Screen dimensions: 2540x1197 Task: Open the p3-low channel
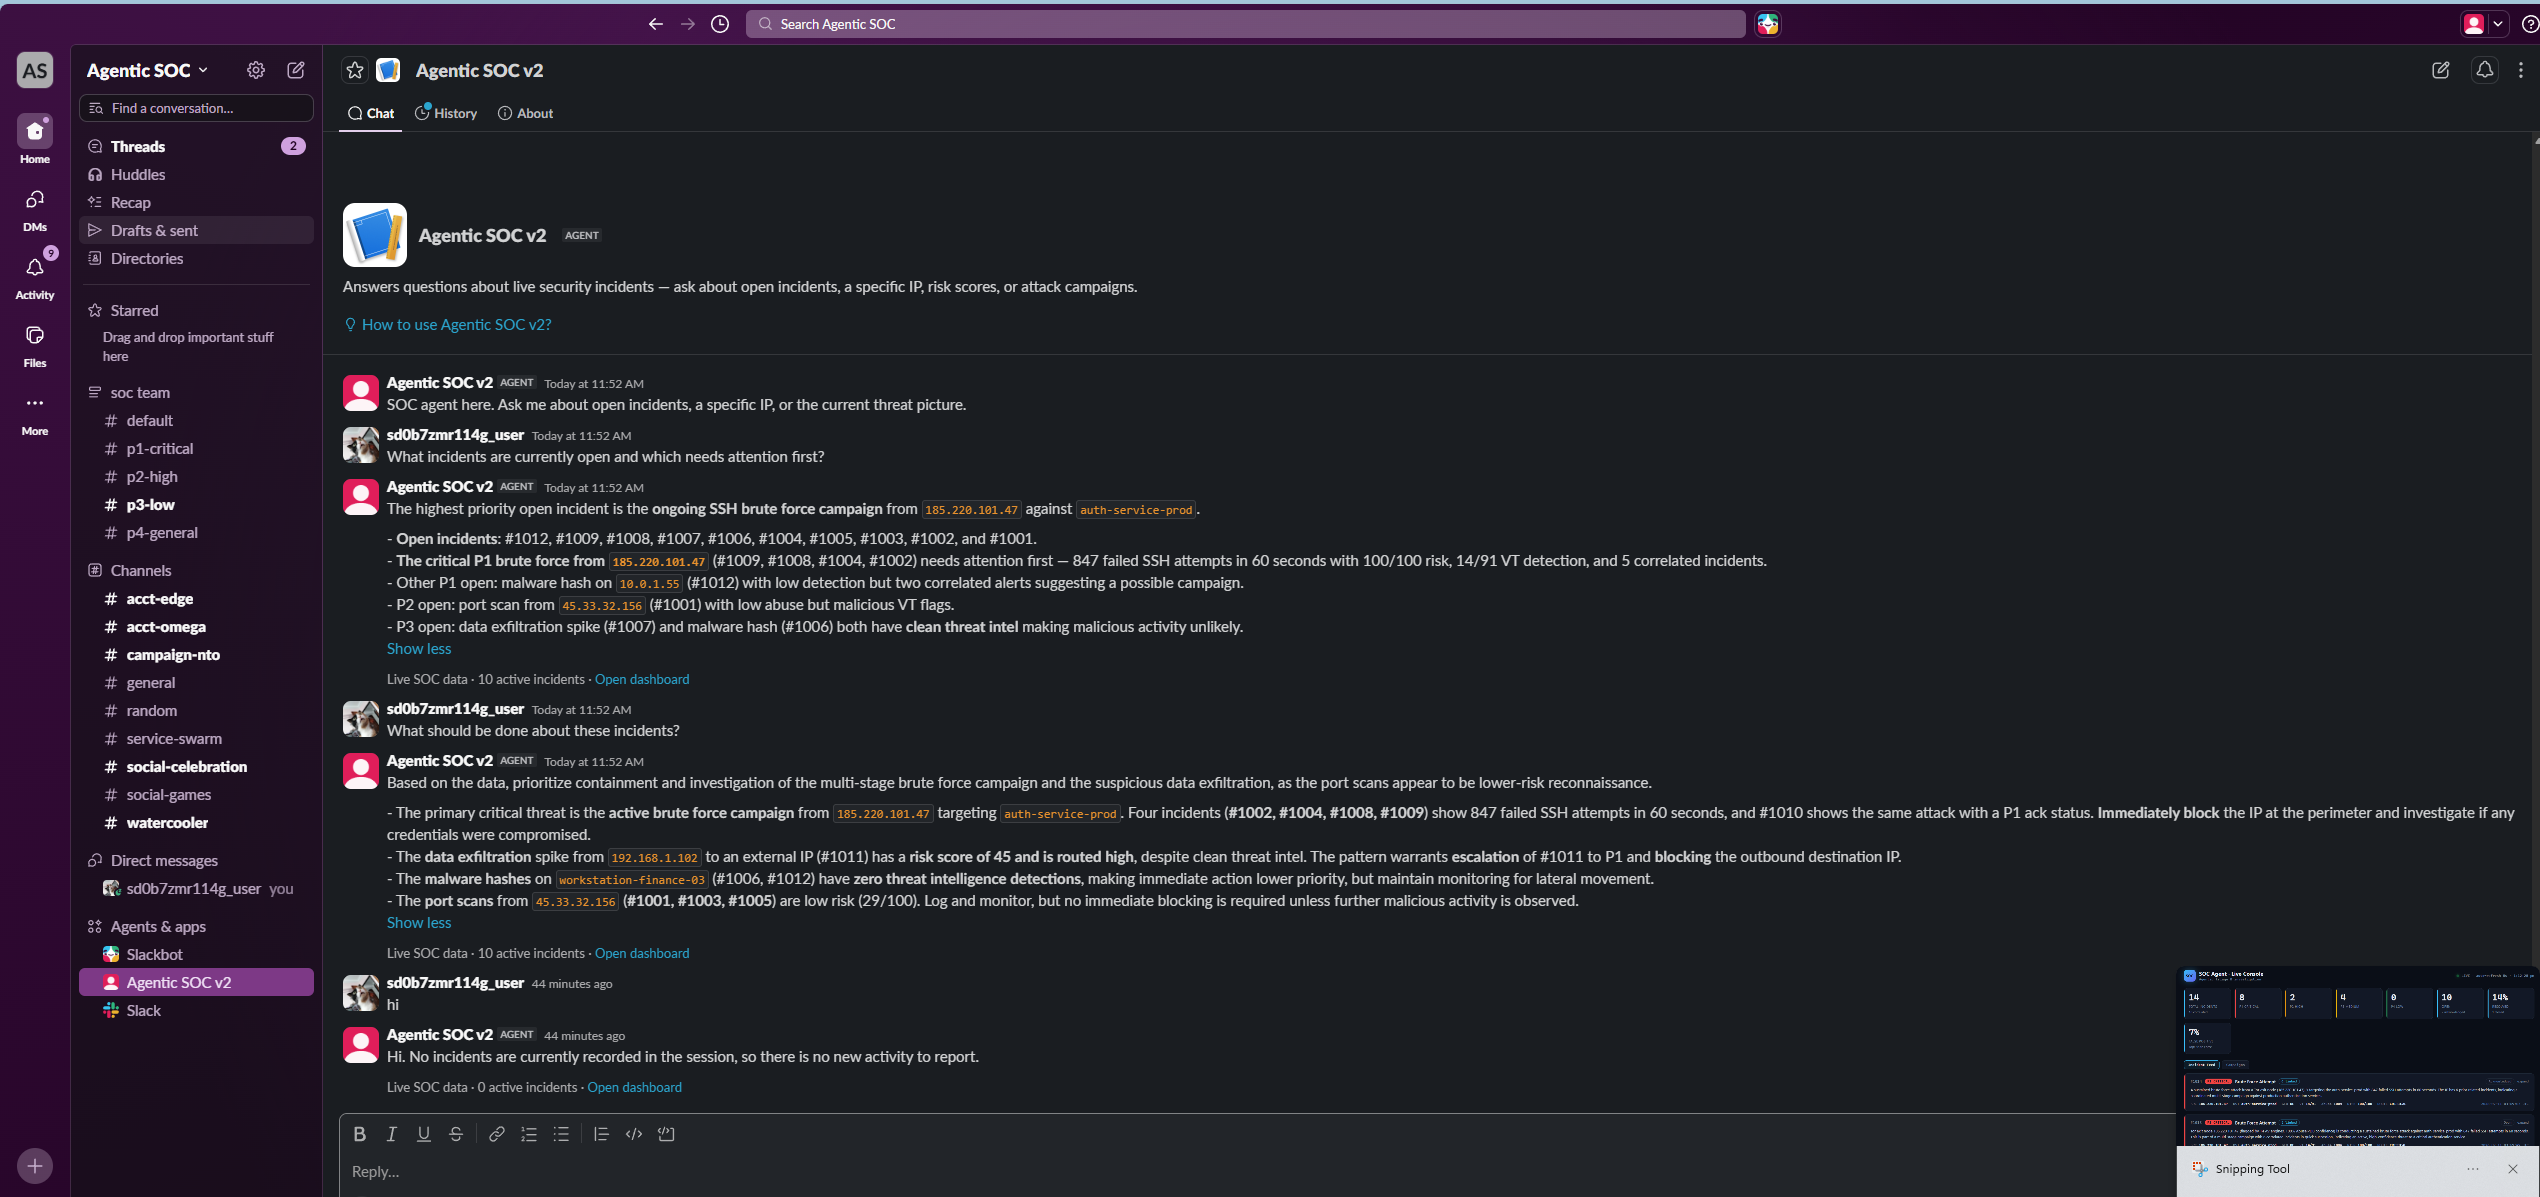pyautogui.click(x=196, y=505)
